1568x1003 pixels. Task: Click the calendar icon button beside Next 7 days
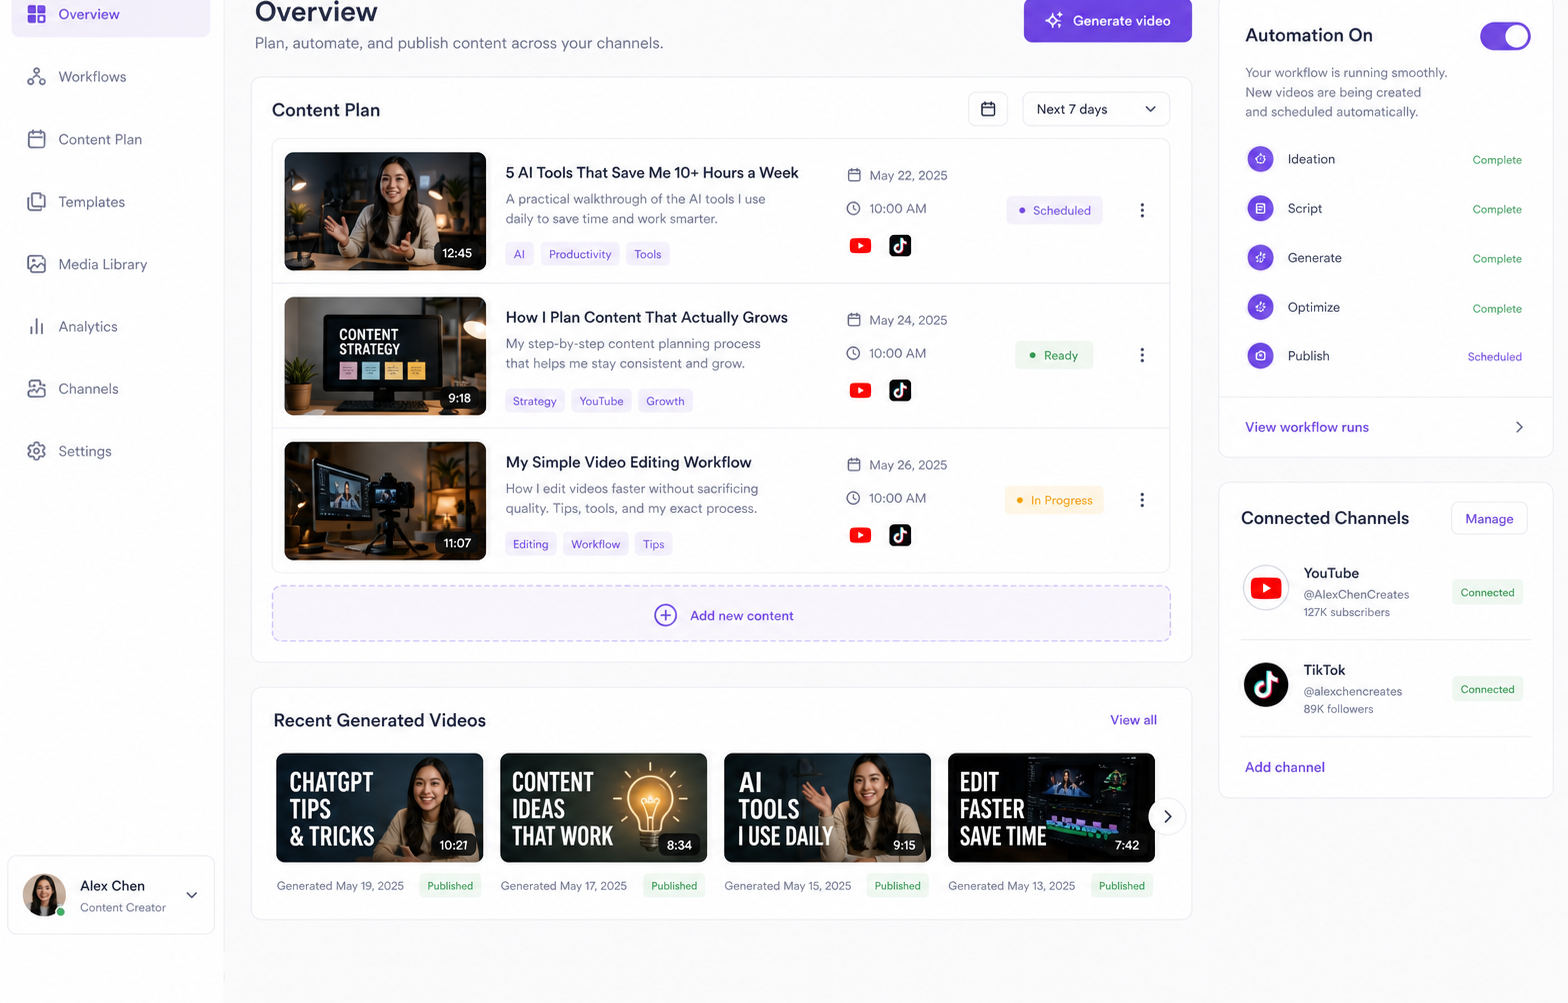pos(988,109)
